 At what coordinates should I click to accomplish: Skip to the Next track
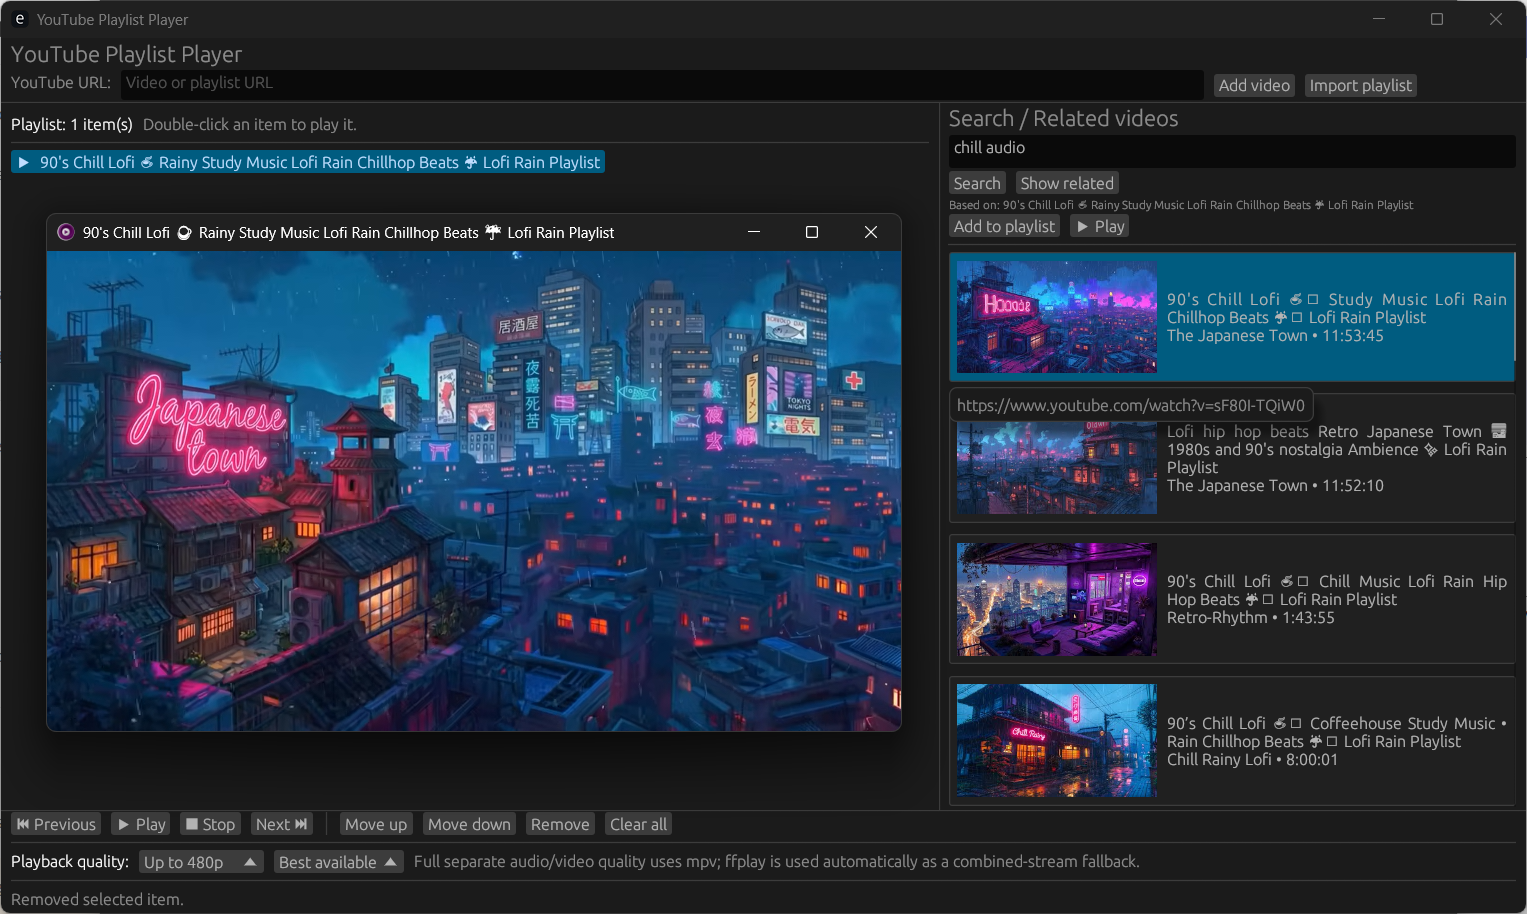click(x=281, y=824)
